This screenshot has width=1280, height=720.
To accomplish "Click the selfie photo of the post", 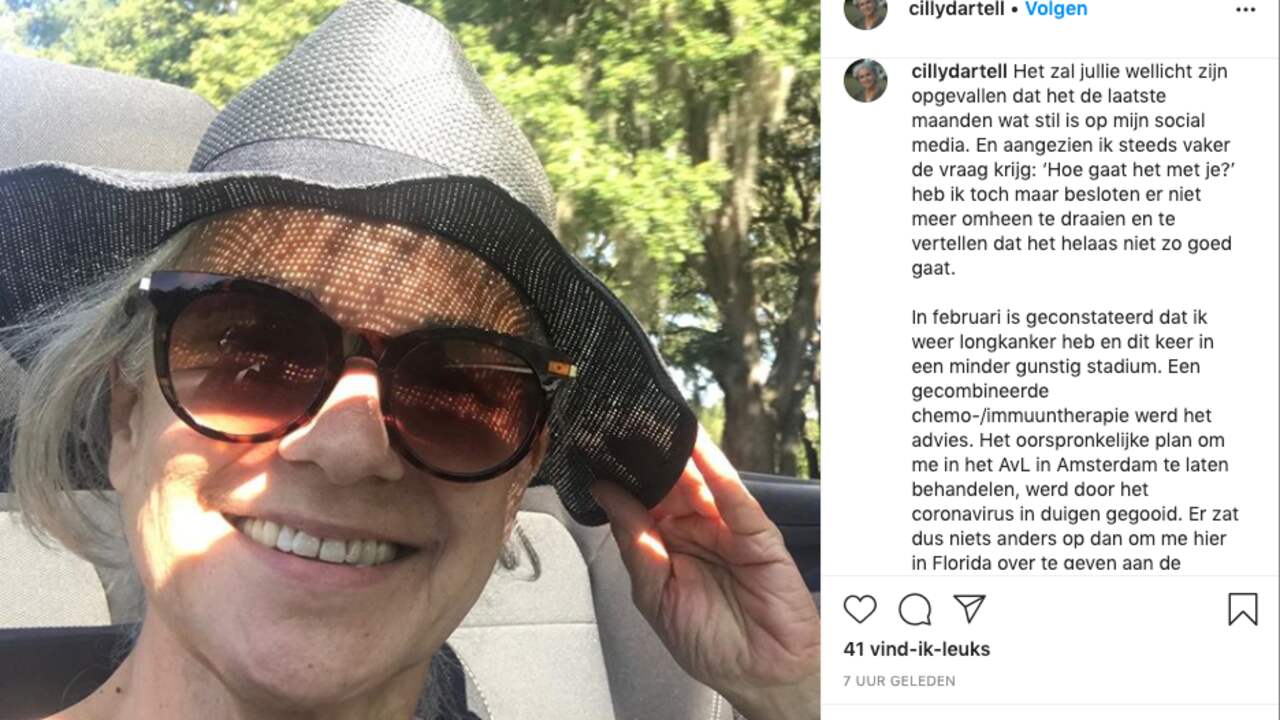I will 410,360.
